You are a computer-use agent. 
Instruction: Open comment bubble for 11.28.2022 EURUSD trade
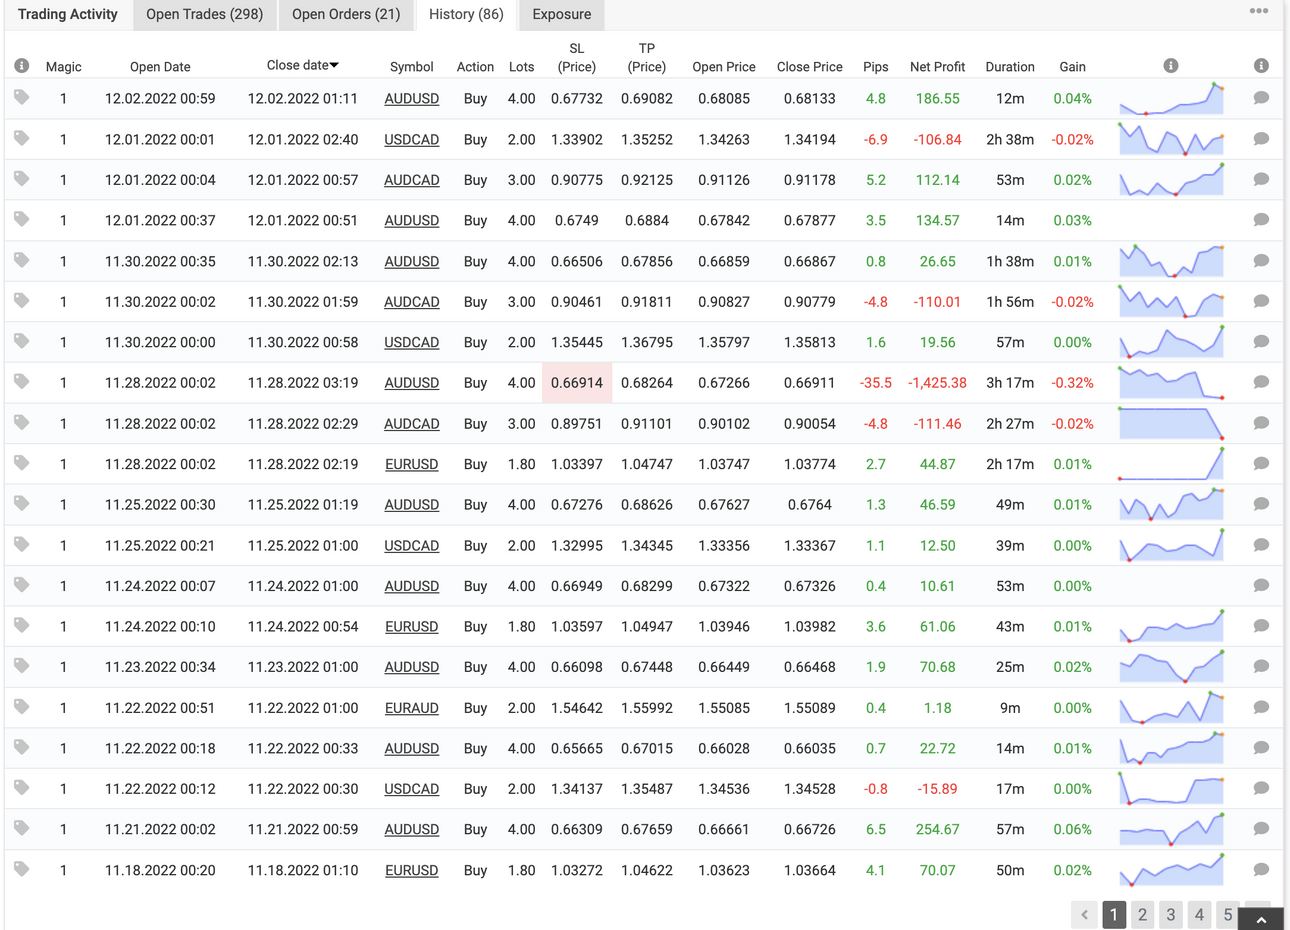pyautogui.click(x=1261, y=463)
